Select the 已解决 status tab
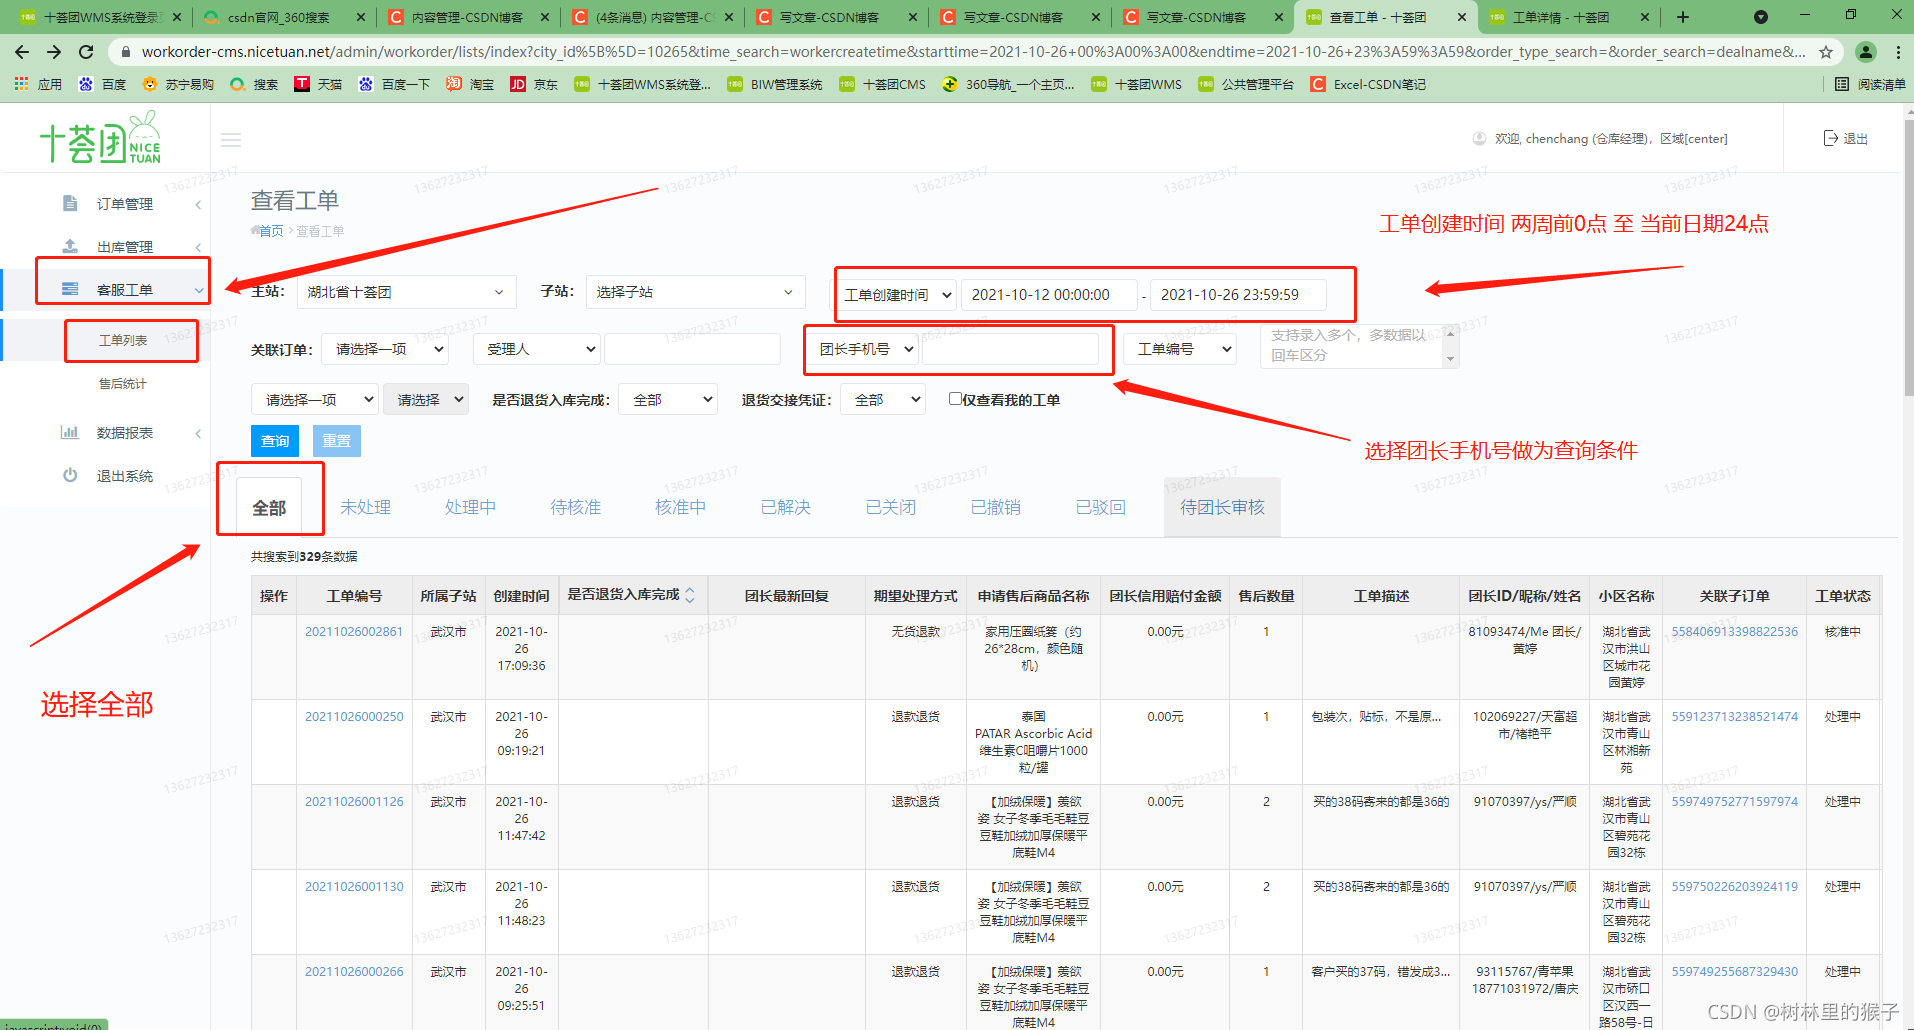The width and height of the screenshot is (1914, 1030). click(x=785, y=507)
